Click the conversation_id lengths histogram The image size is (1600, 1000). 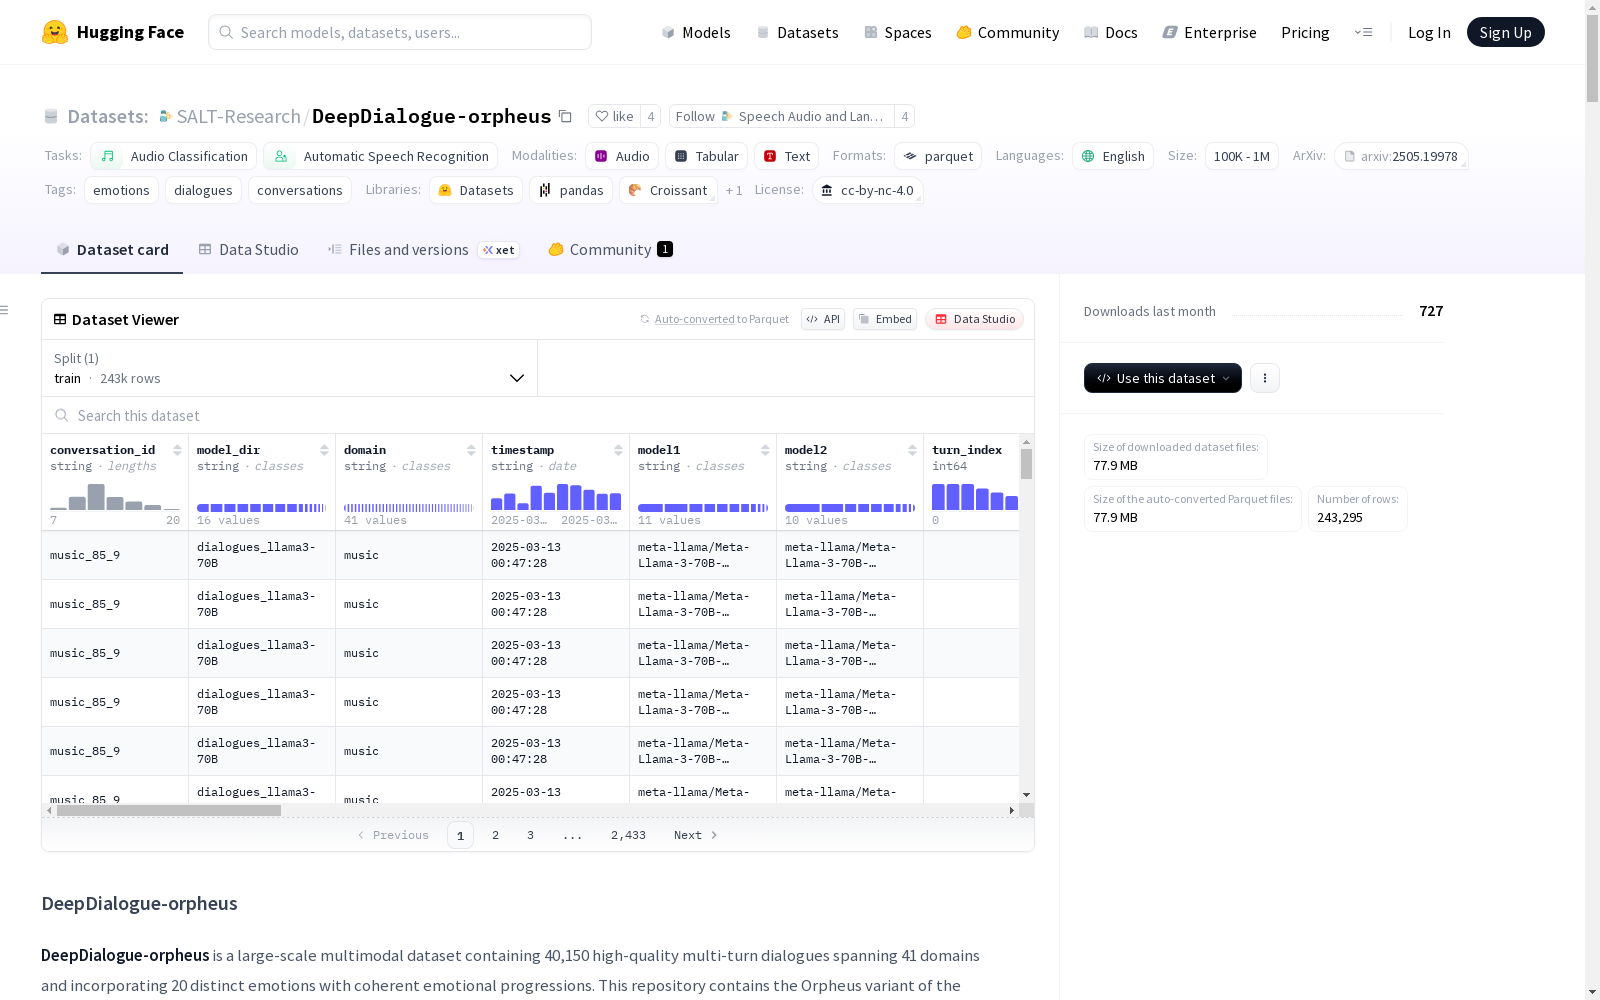115,496
